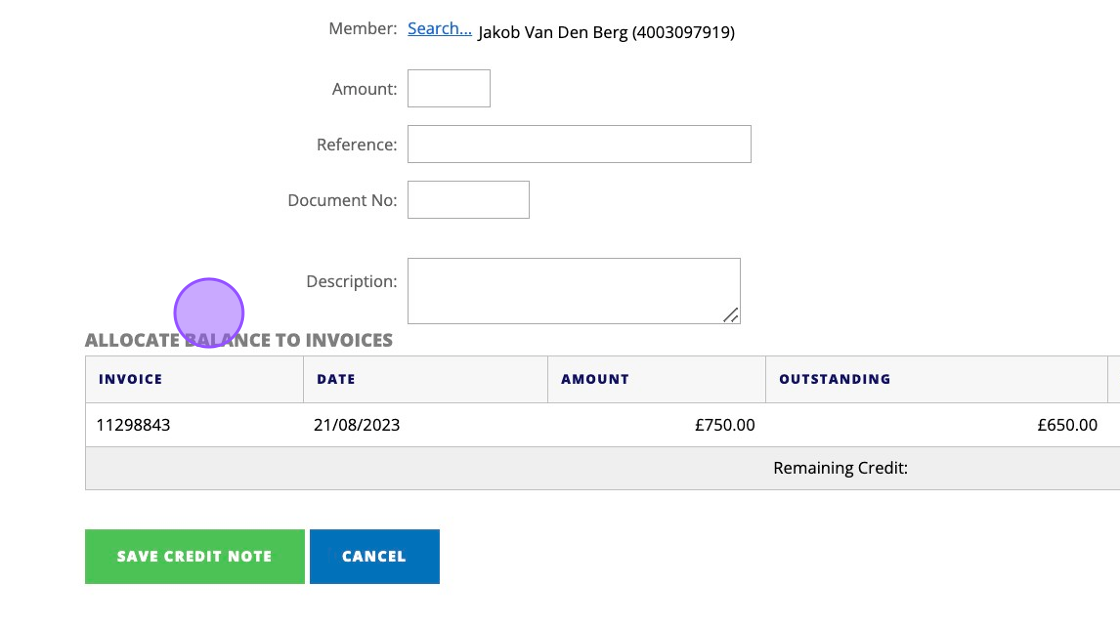The height and width of the screenshot is (626, 1120).
Task: Click inside the Description textarea
Action: [x=573, y=290]
